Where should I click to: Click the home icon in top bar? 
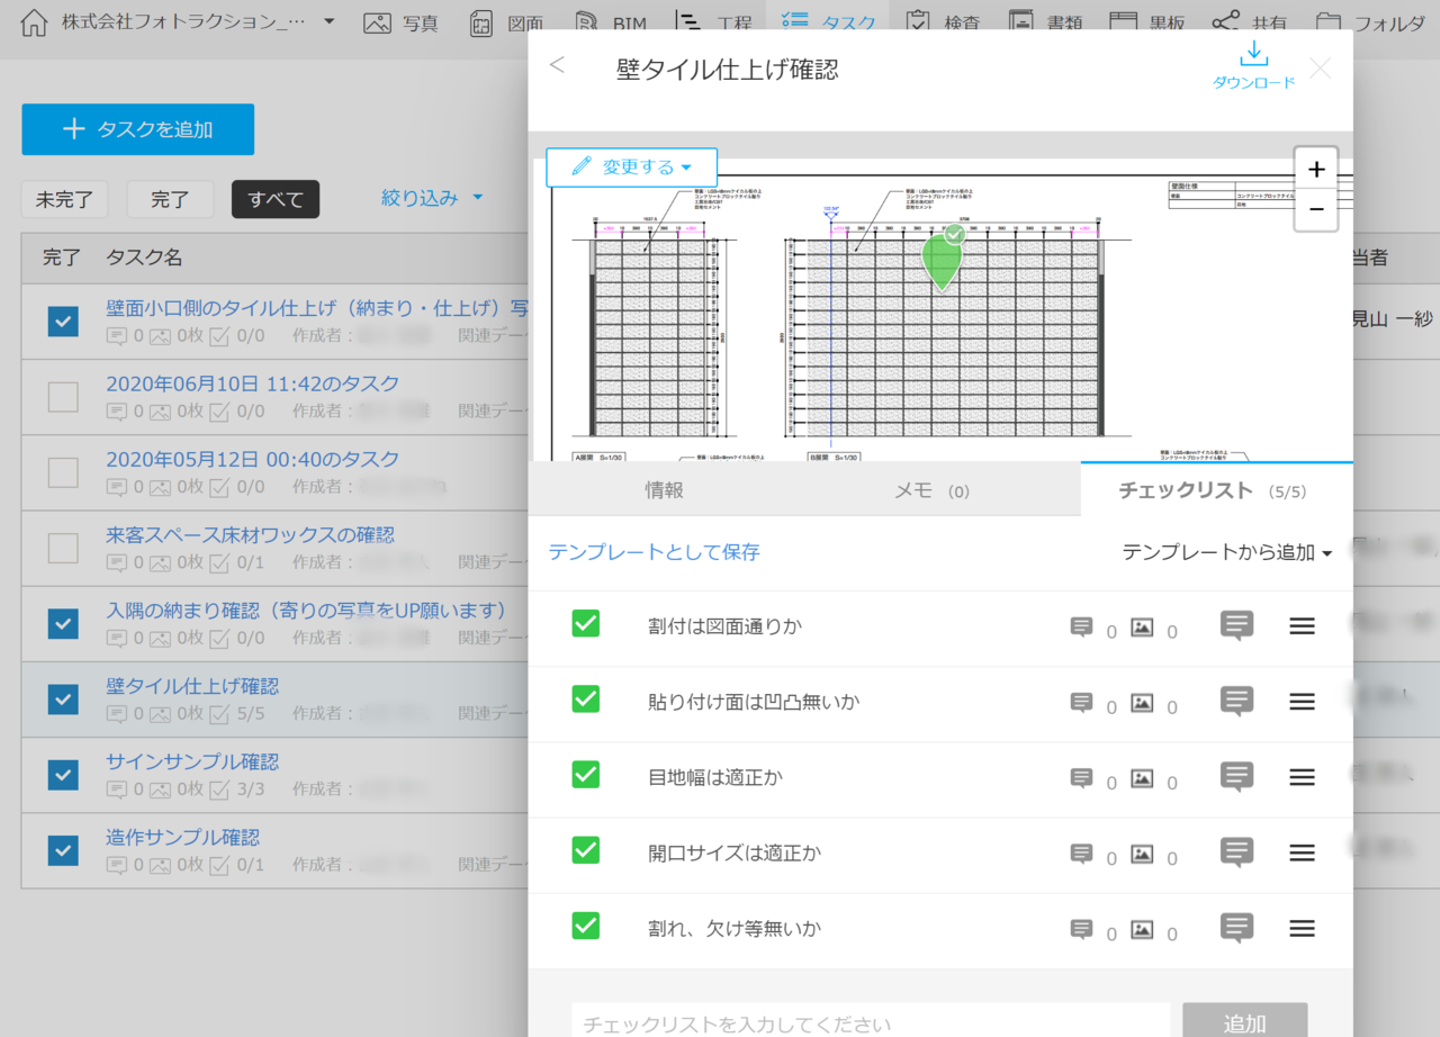(34, 23)
